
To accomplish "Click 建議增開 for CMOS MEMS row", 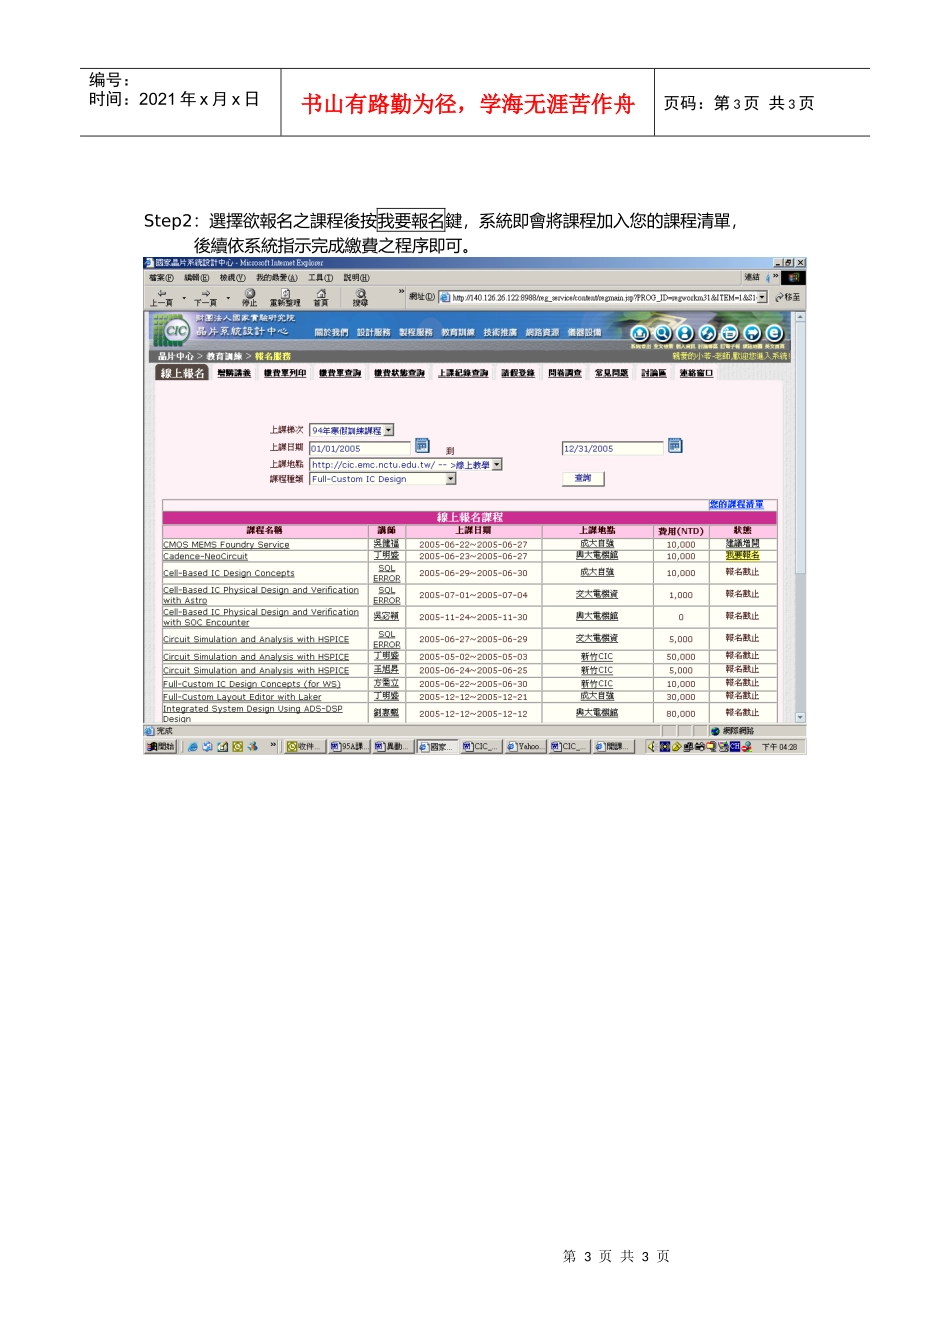I will 743,544.
